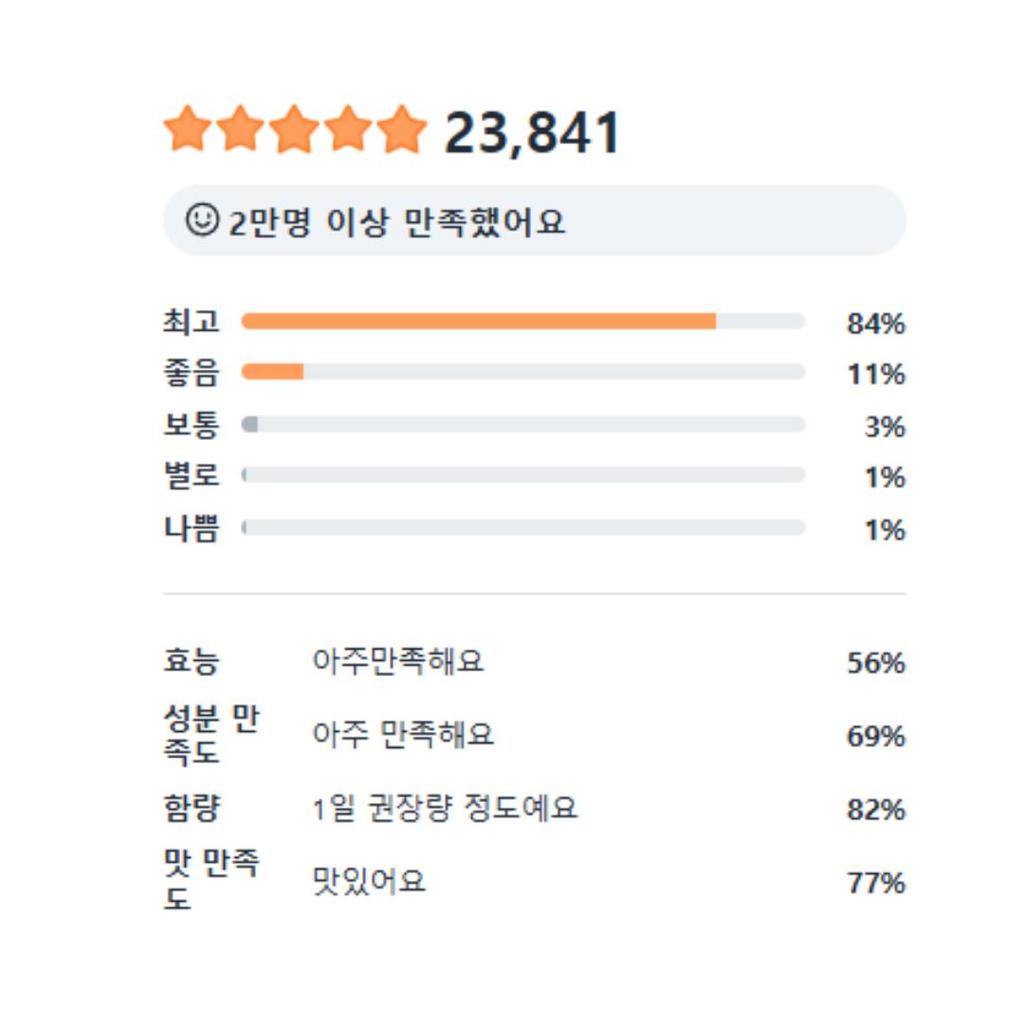Click the 23,841 review count

point(532,133)
